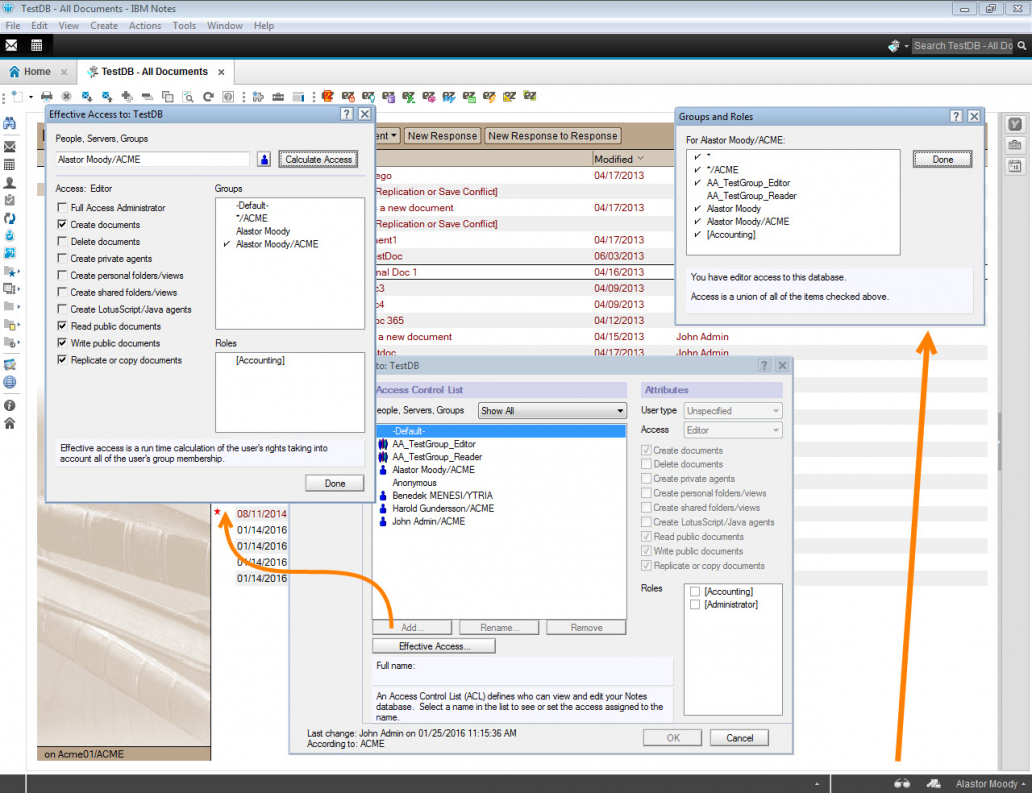The width and height of the screenshot is (1032, 793).
Task: Open To Do clipboard icon in sidebar
Action: (x=10, y=200)
